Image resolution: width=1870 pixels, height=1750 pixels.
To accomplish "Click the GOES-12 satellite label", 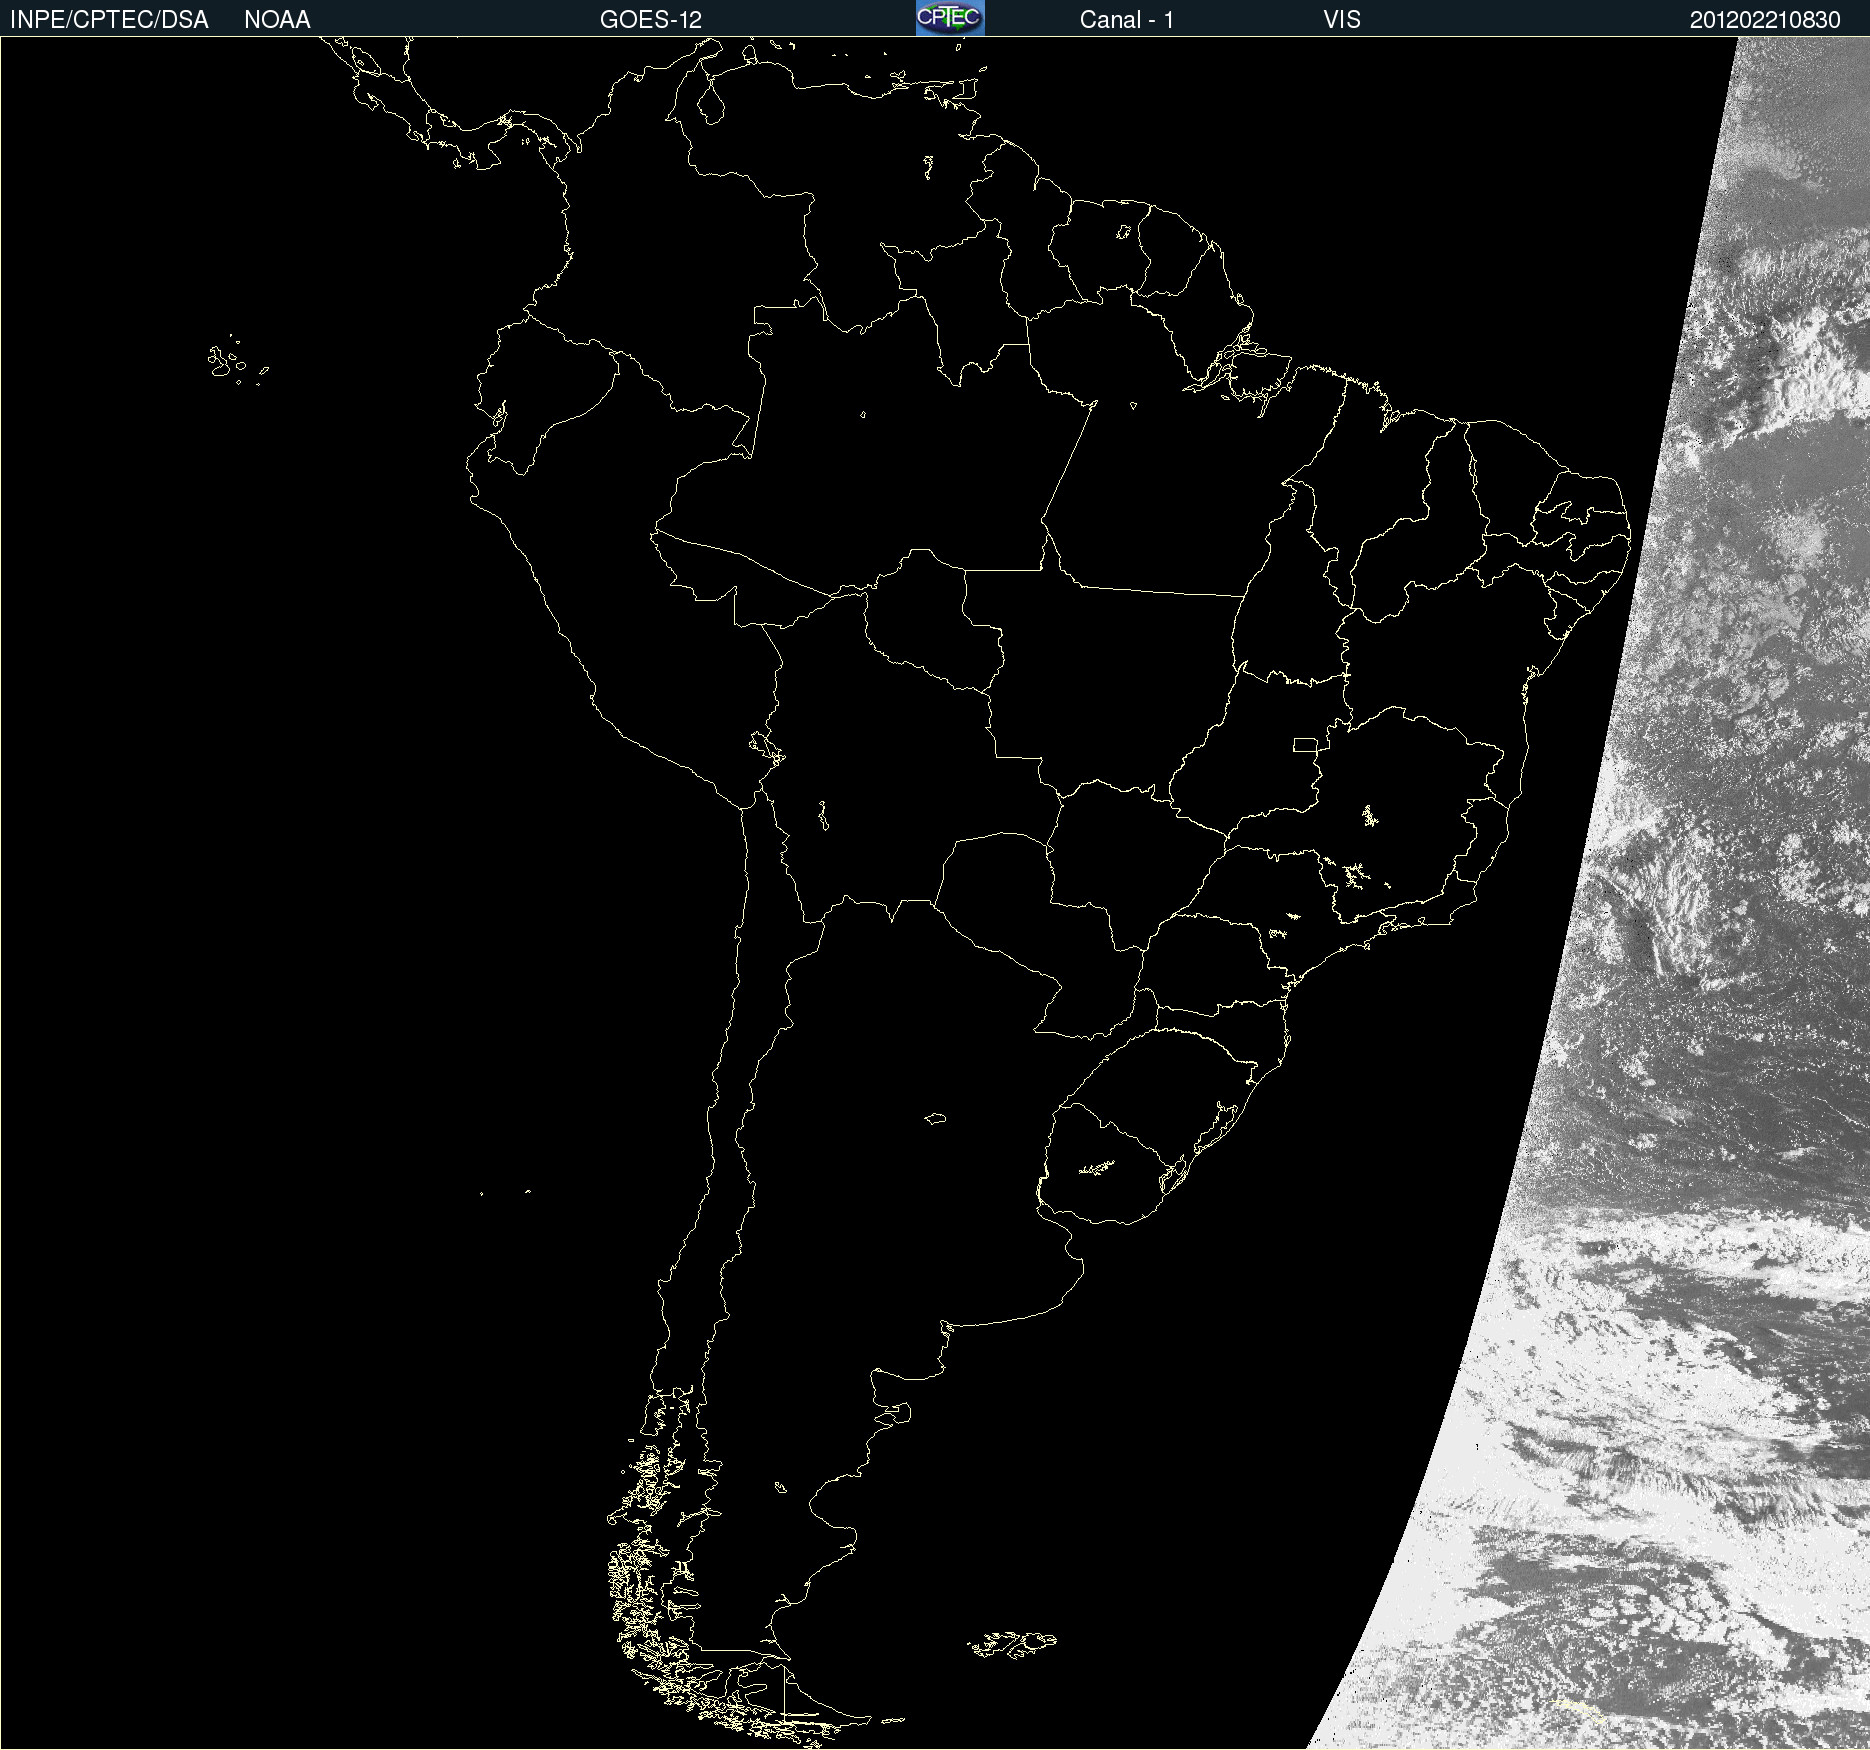I will 651,20.
